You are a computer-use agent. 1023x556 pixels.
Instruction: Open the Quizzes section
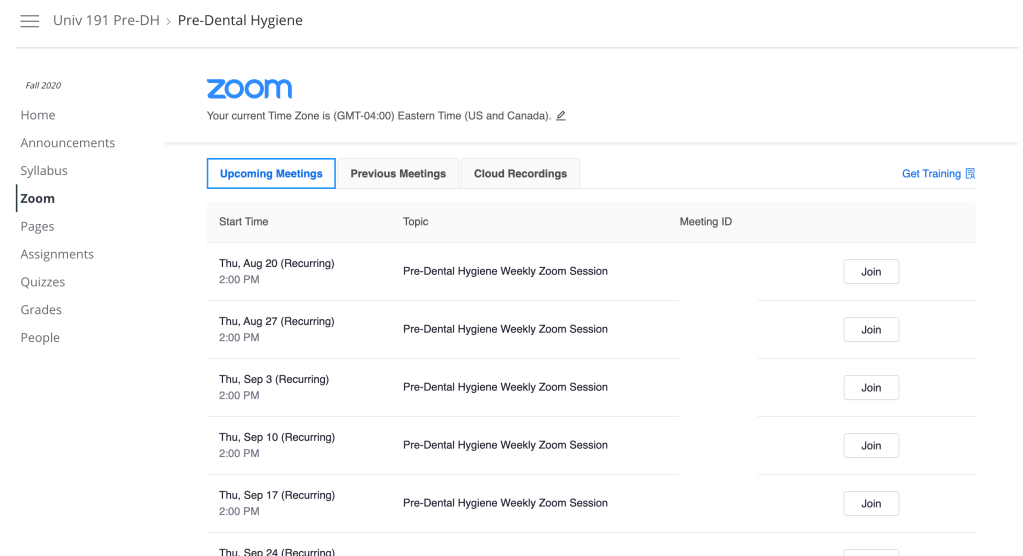point(43,282)
